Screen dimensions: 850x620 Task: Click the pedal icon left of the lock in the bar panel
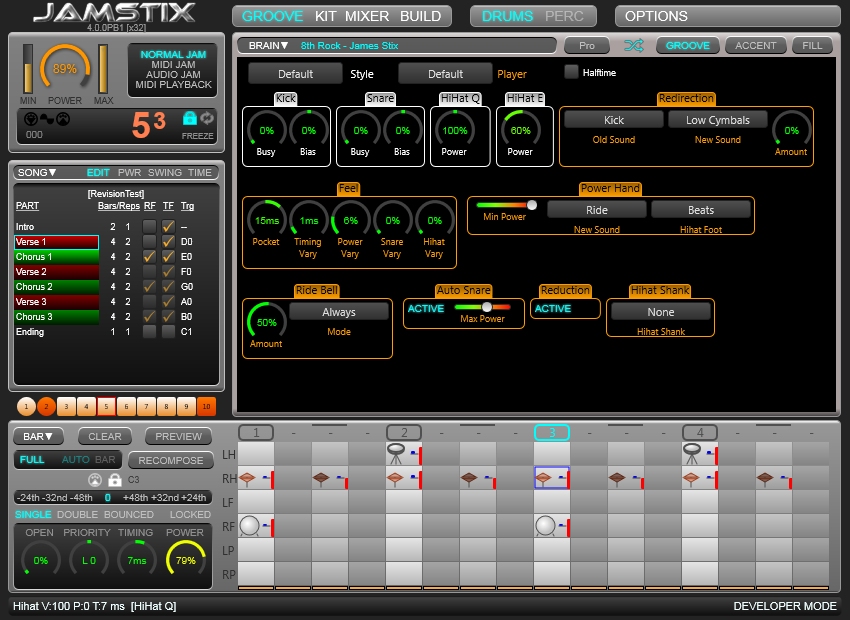(x=95, y=479)
